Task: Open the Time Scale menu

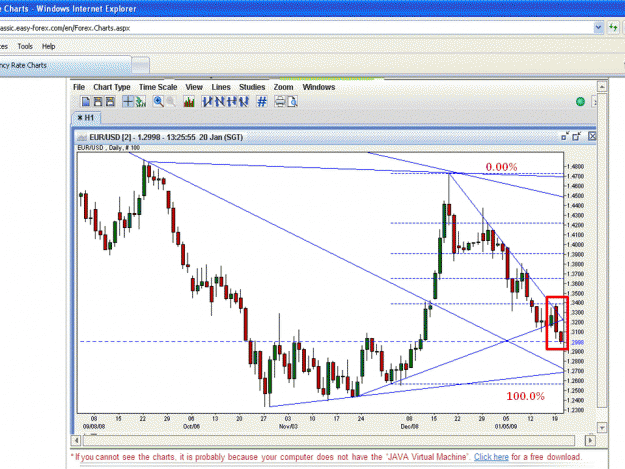Action: coord(158,87)
